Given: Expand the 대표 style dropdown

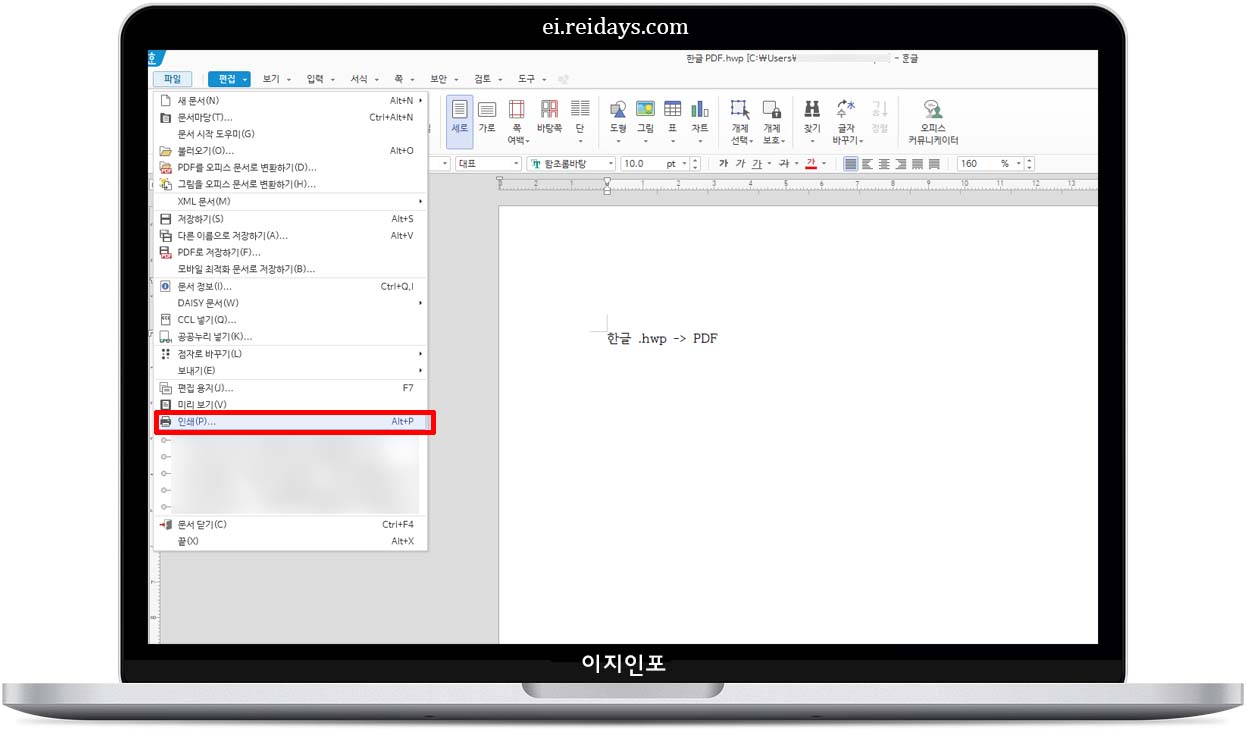Looking at the screenshot, I should click(x=487, y=163).
